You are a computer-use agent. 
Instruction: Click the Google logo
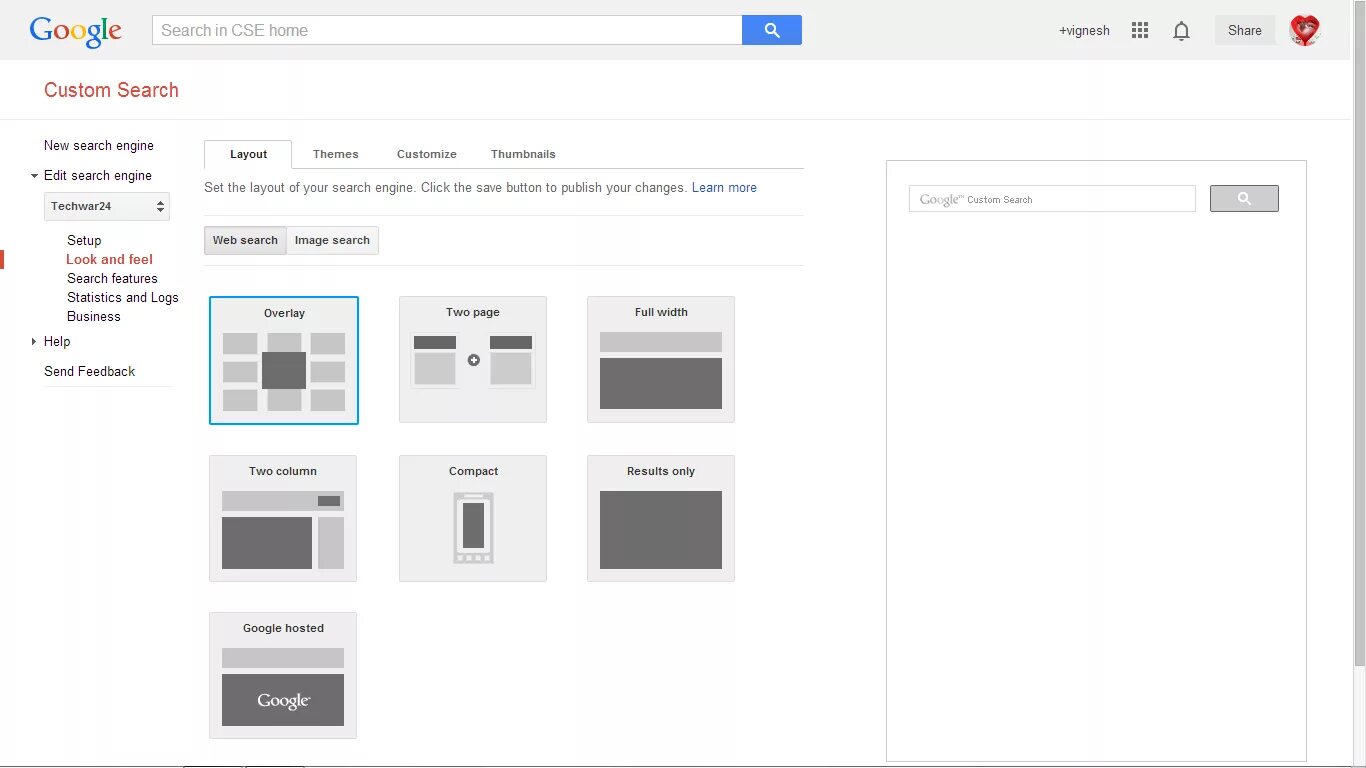coord(76,31)
